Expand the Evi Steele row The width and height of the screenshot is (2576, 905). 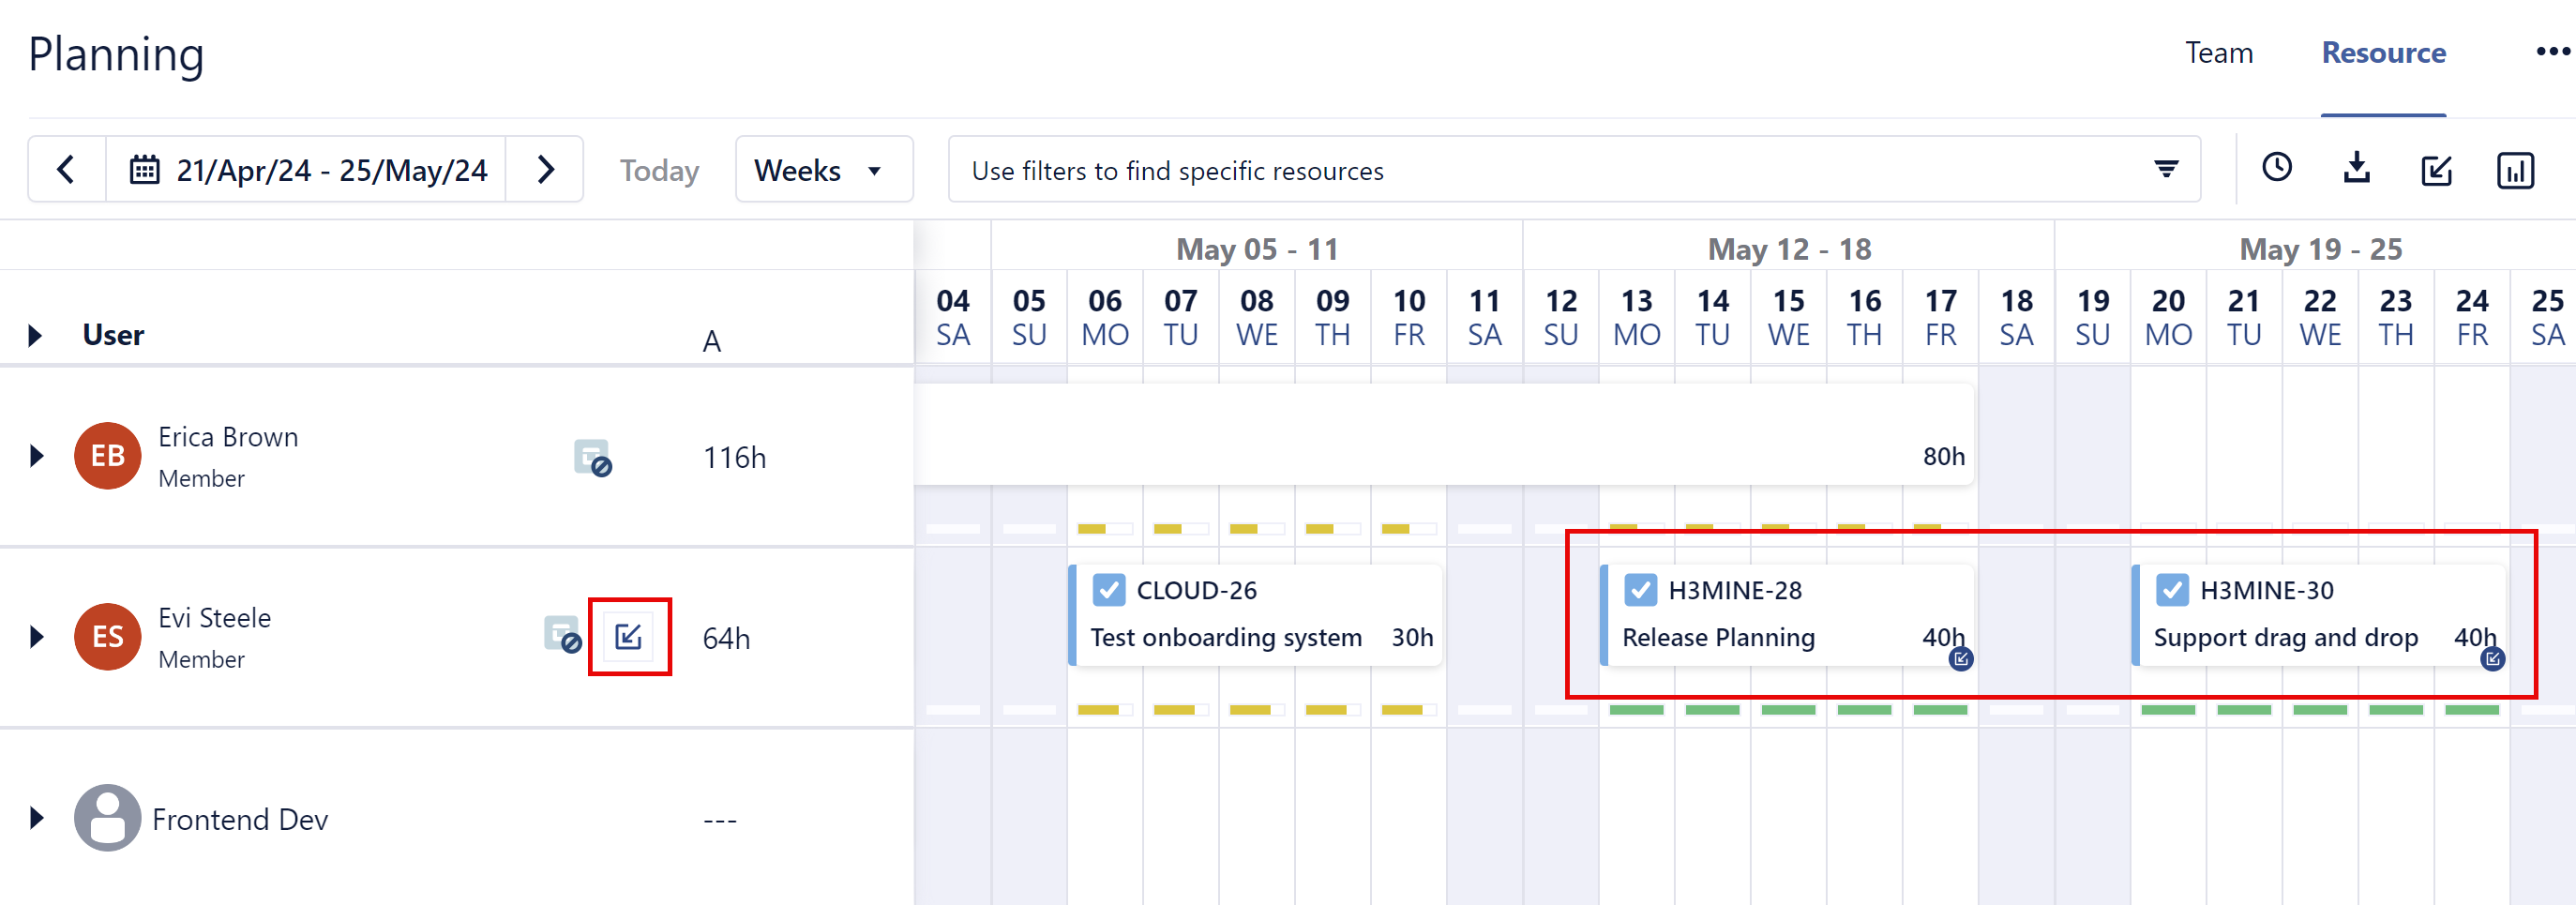coord(37,637)
